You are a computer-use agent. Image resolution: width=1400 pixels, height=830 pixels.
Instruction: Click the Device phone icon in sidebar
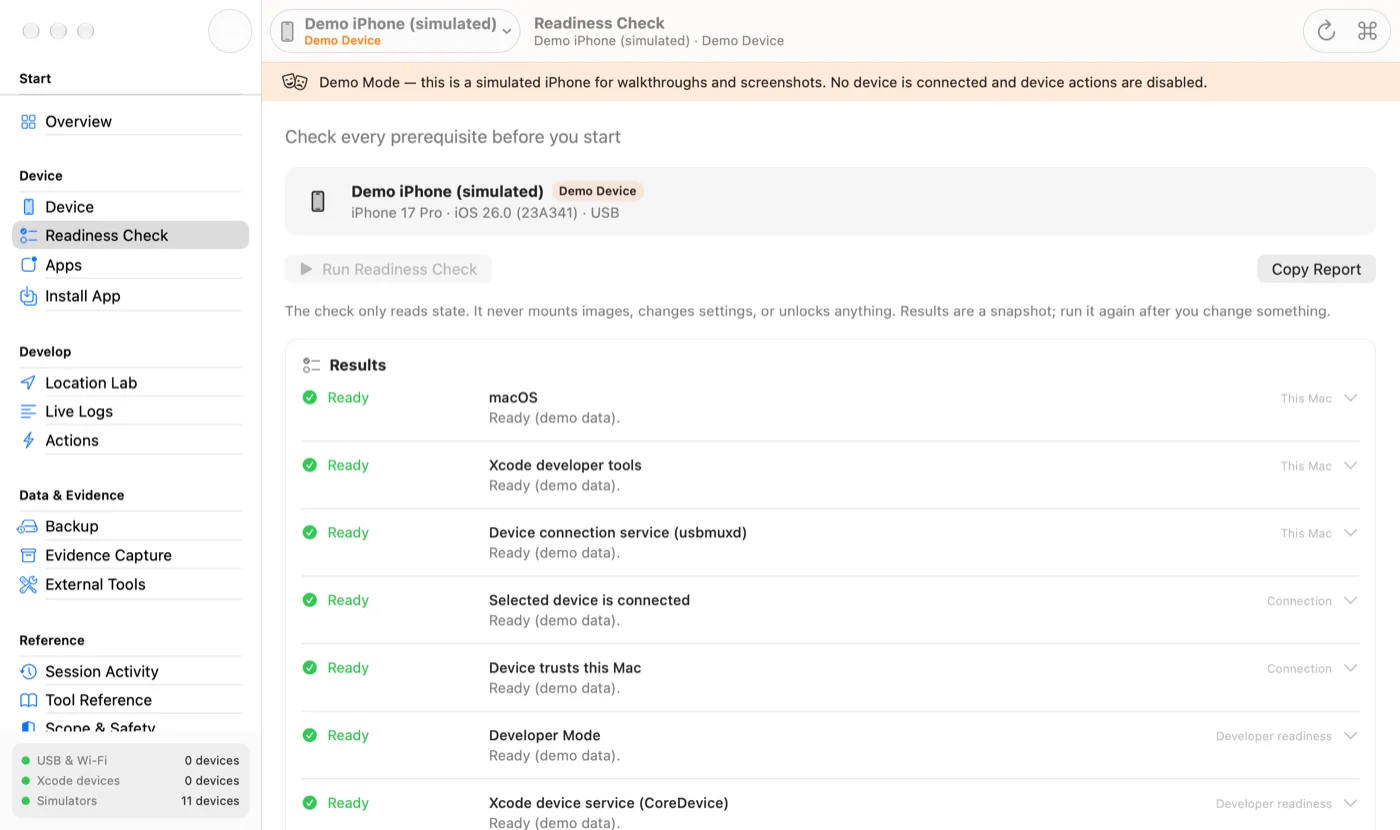pyautogui.click(x=28, y=207)
